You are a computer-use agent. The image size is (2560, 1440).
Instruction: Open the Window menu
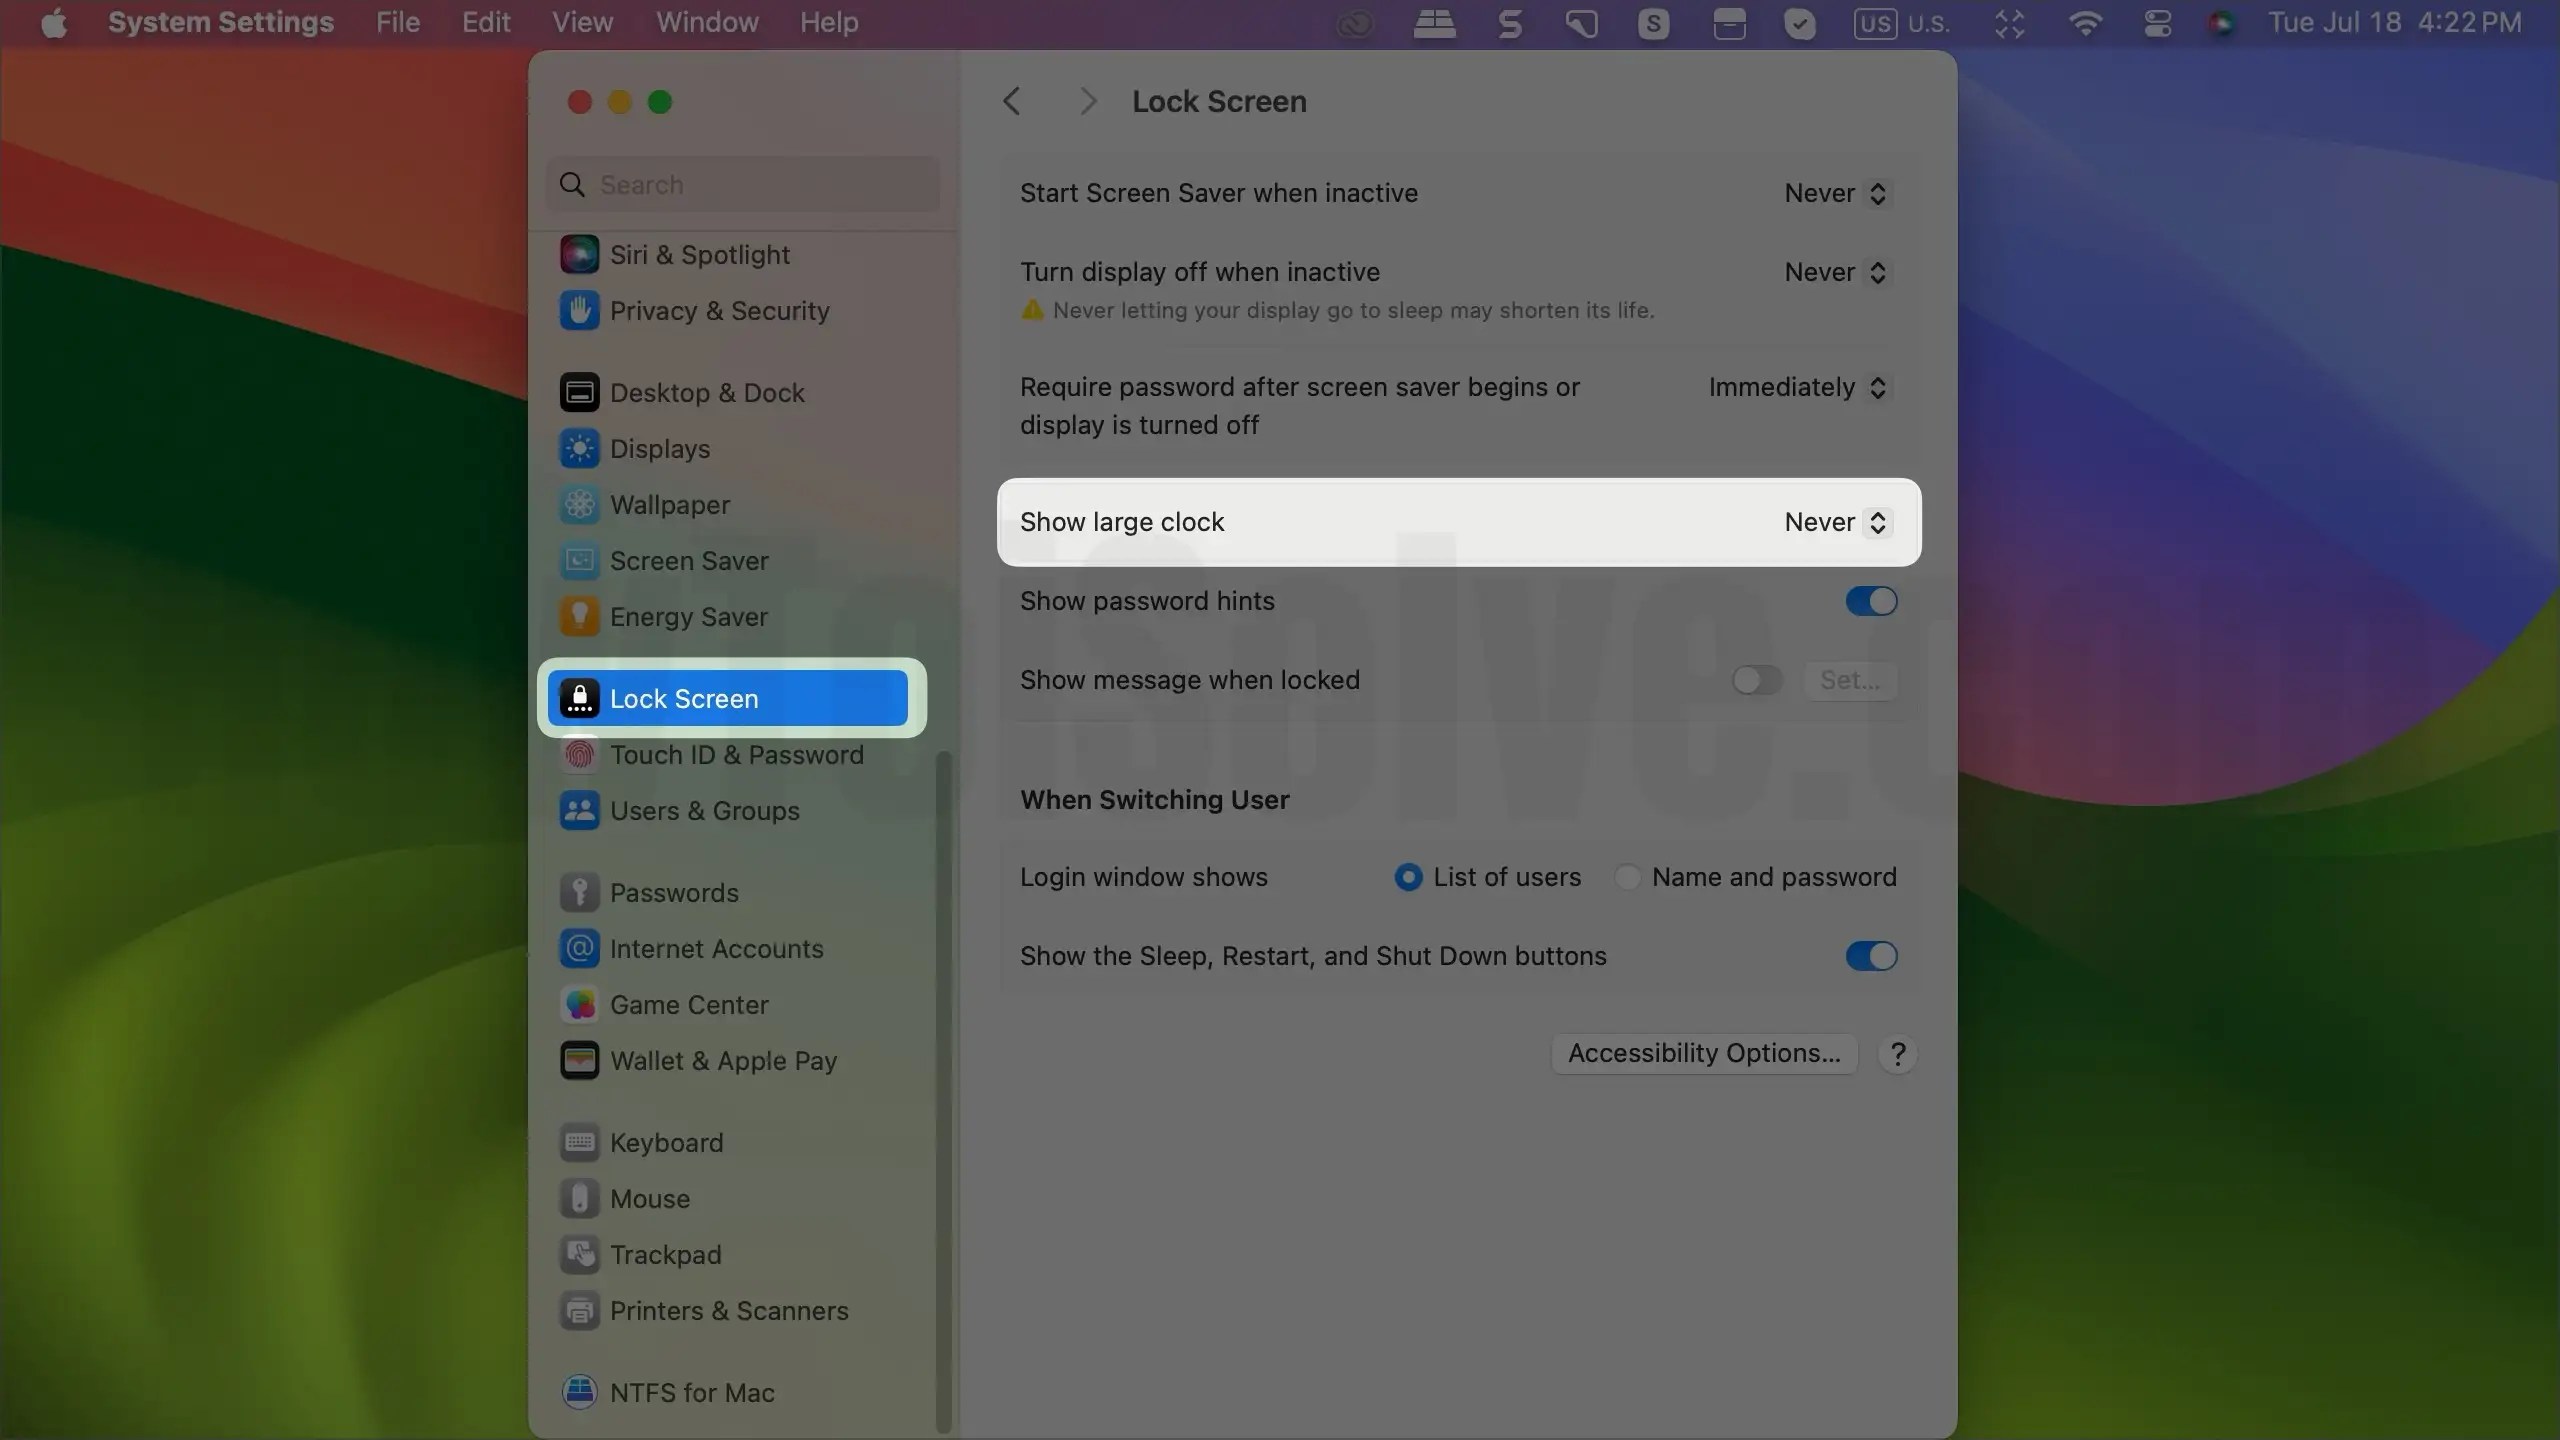[x=705, y=21]
